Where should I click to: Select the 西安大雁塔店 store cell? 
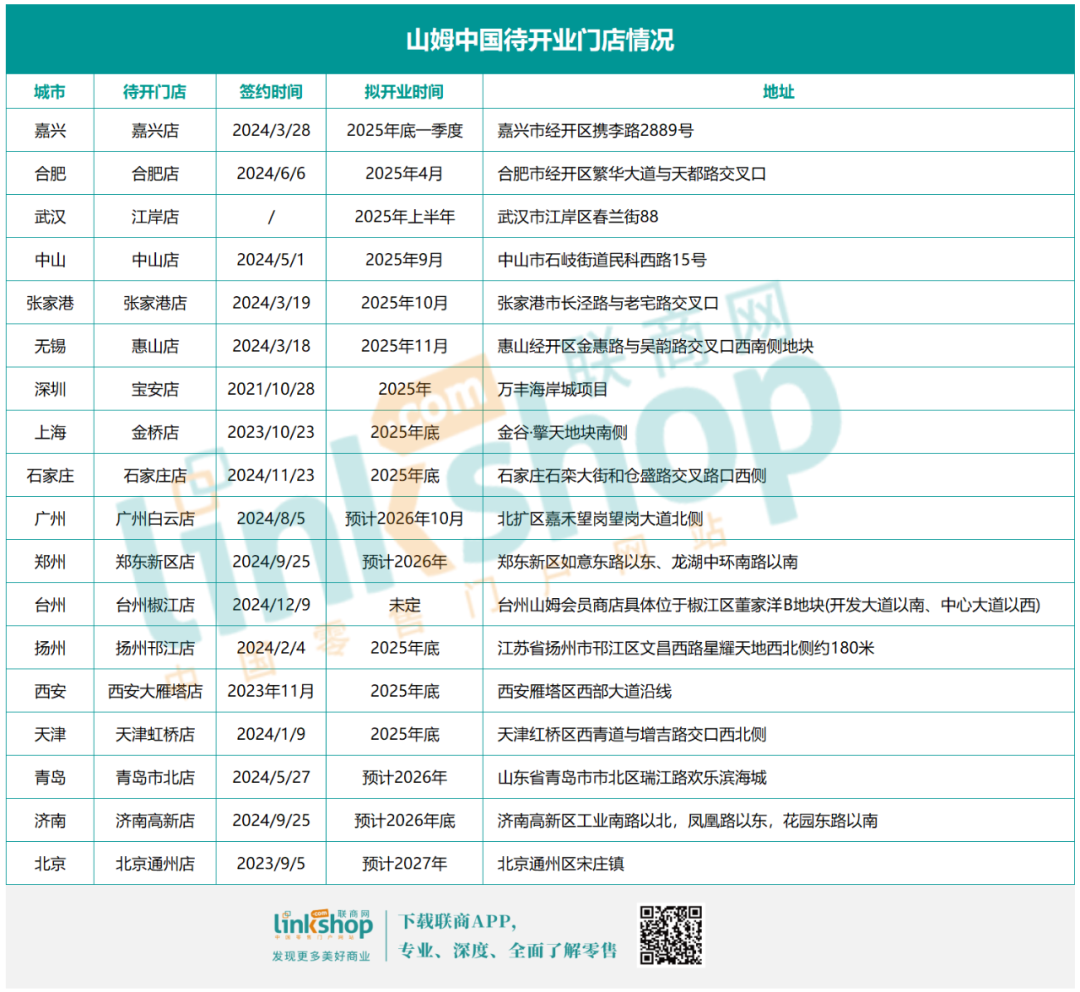coord(155,691)
